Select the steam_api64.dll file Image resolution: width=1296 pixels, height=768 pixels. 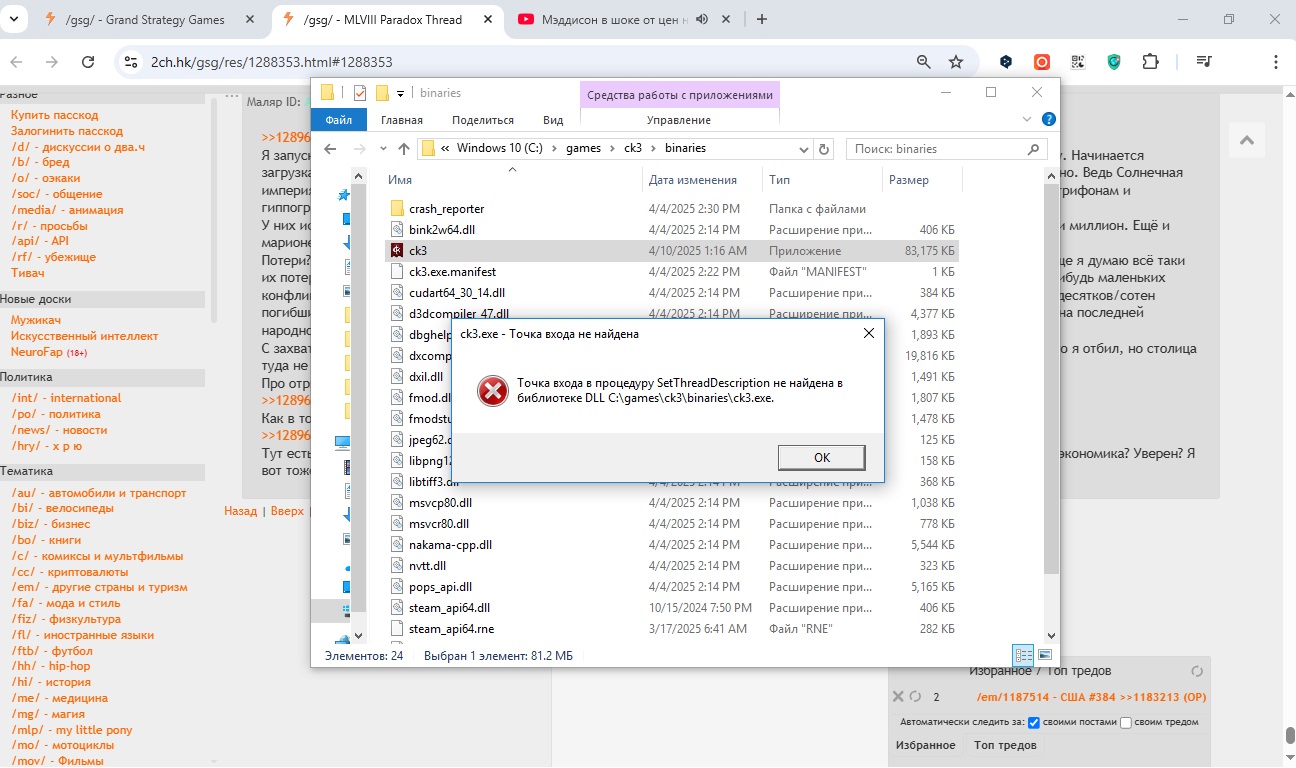(449, 608)
